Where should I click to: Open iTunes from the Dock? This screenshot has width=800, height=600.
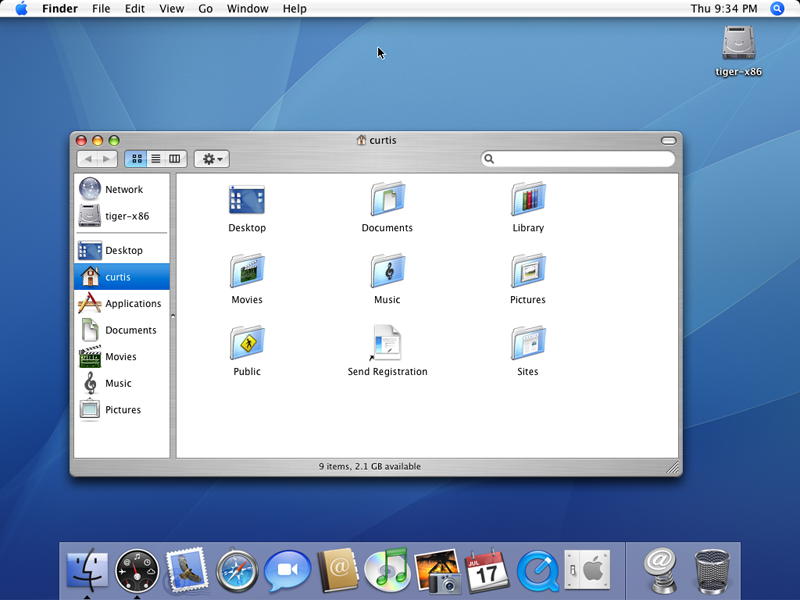[387, 571]
